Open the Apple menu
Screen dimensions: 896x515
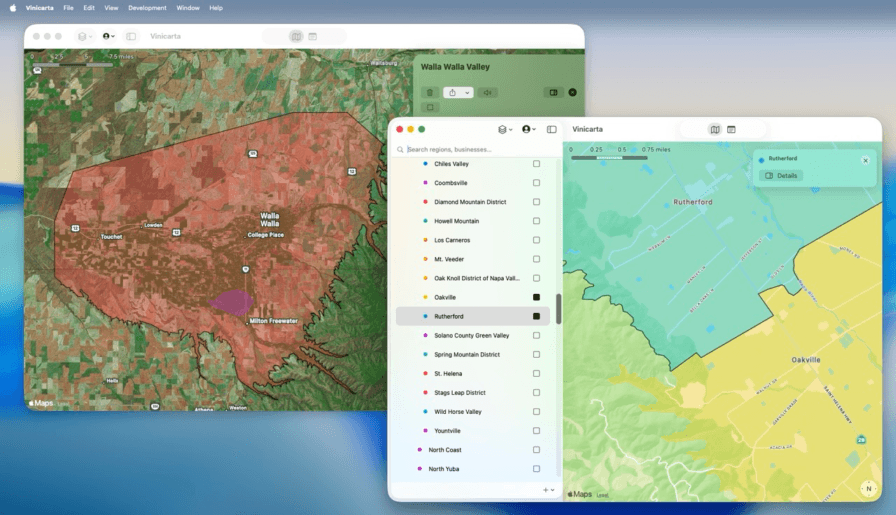[13, 8]
